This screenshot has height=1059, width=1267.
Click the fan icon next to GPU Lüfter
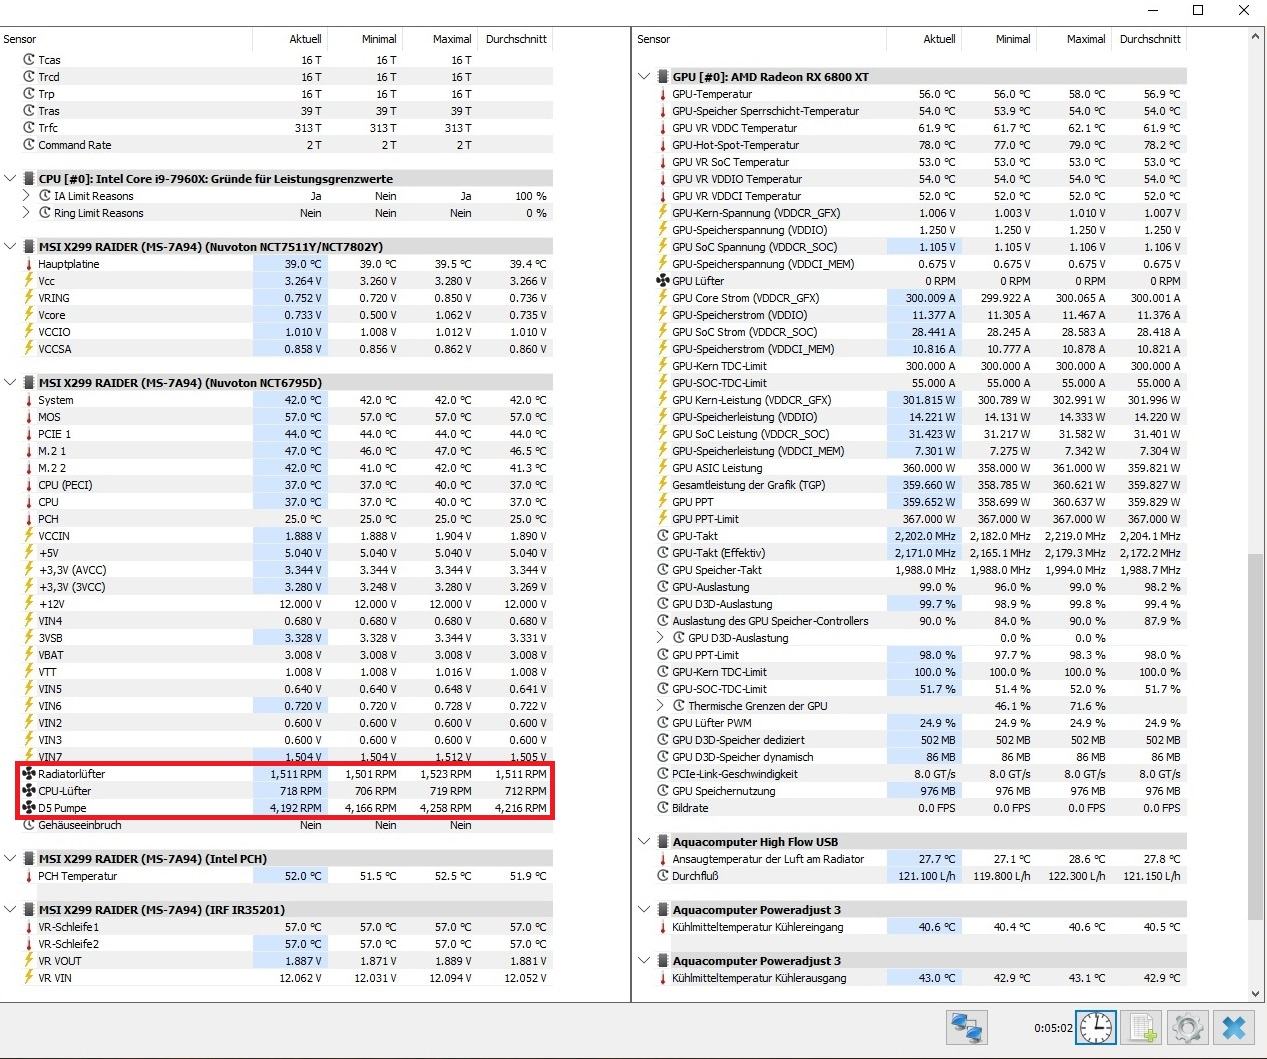tap(663, 281)
